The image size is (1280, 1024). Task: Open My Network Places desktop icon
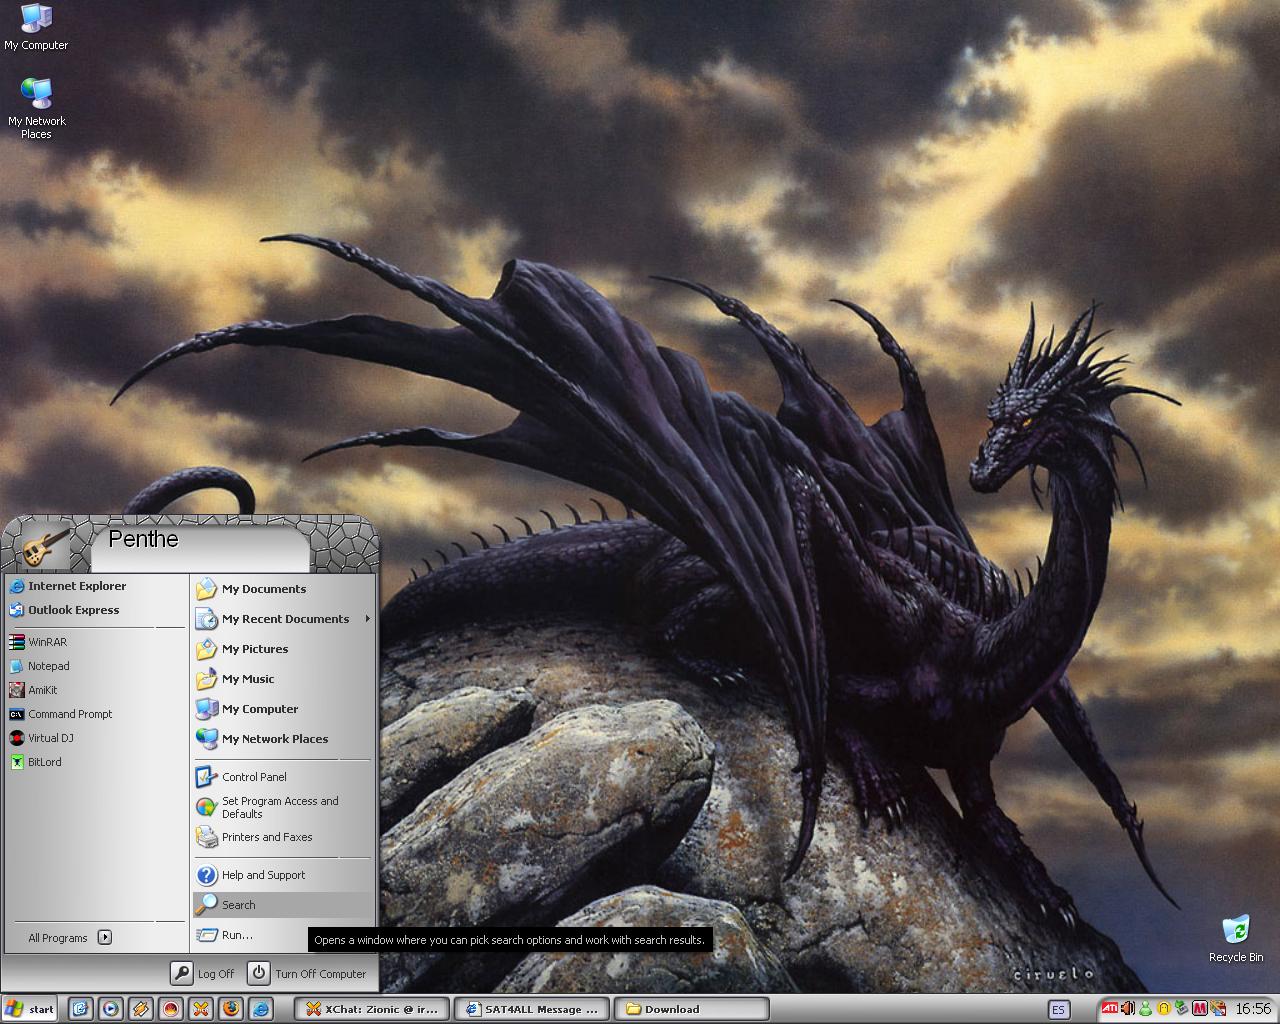(x=36, y=108)
